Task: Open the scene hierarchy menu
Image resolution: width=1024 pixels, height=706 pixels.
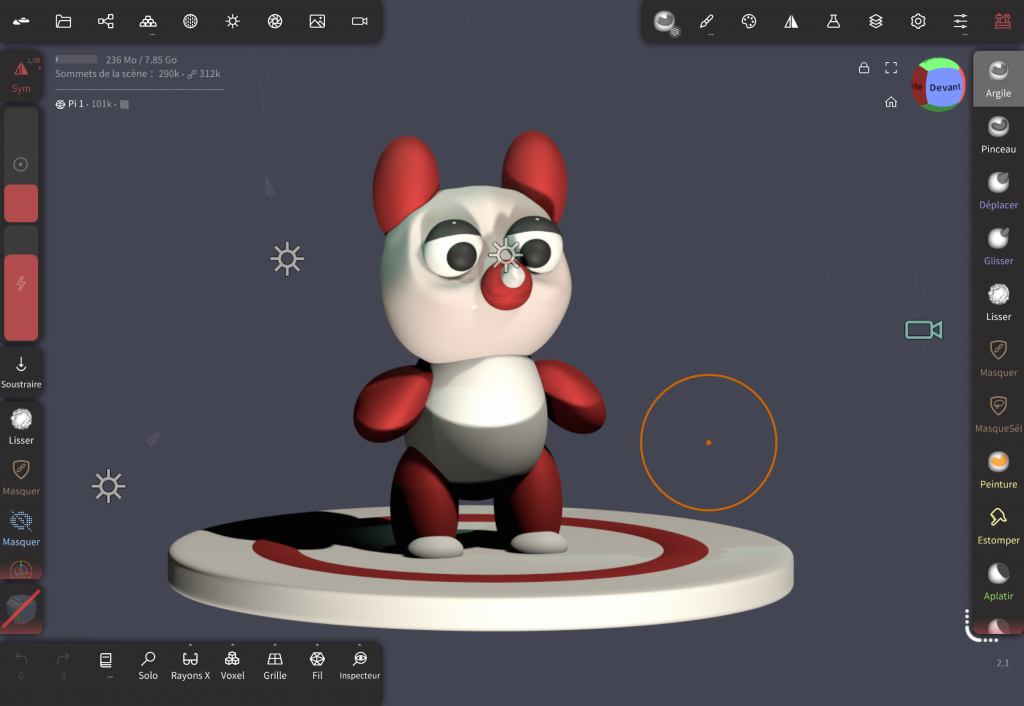Action: [106, 21]
